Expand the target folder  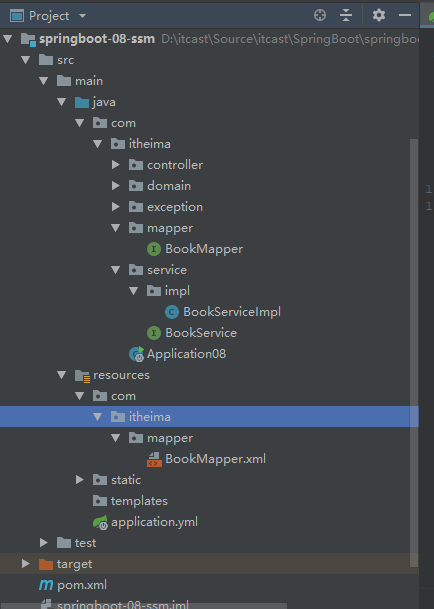click(x=25, y=564)
